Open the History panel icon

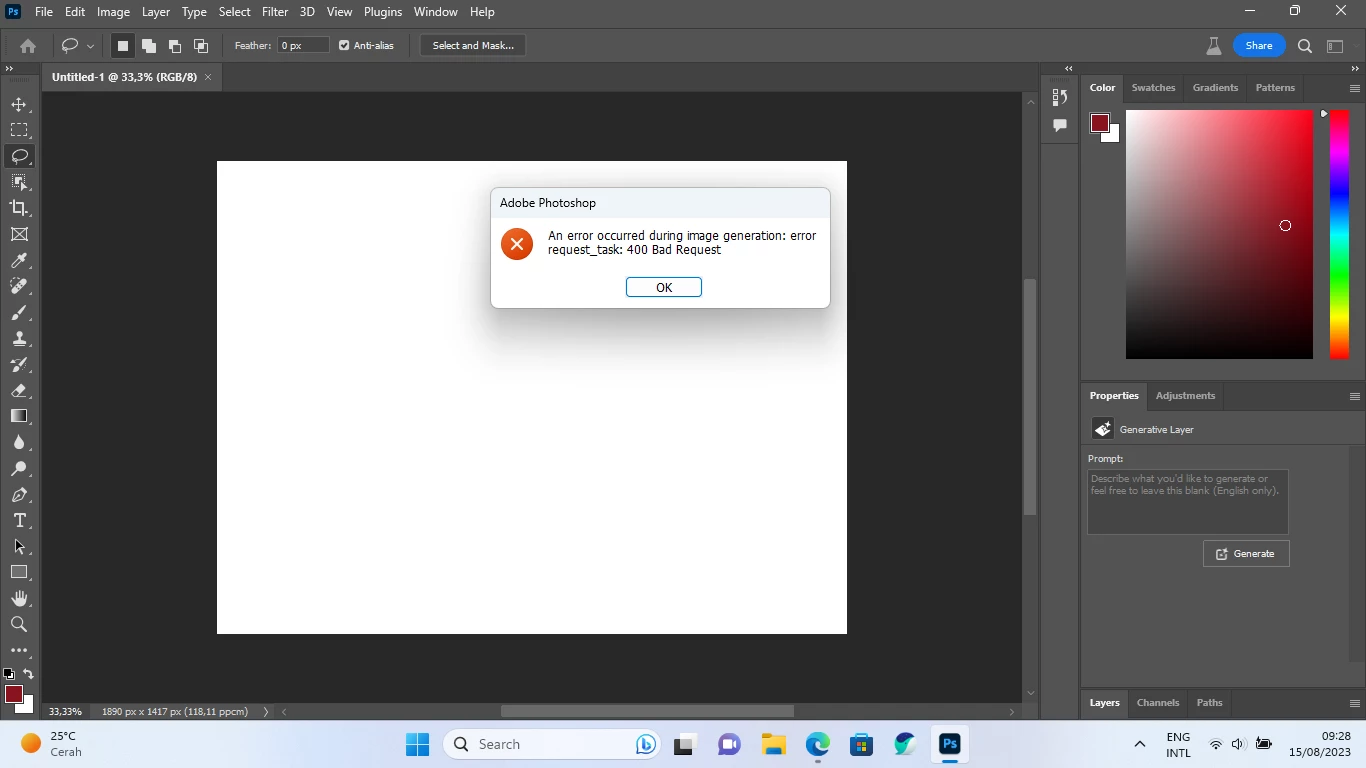click(x=1060, y=97)
